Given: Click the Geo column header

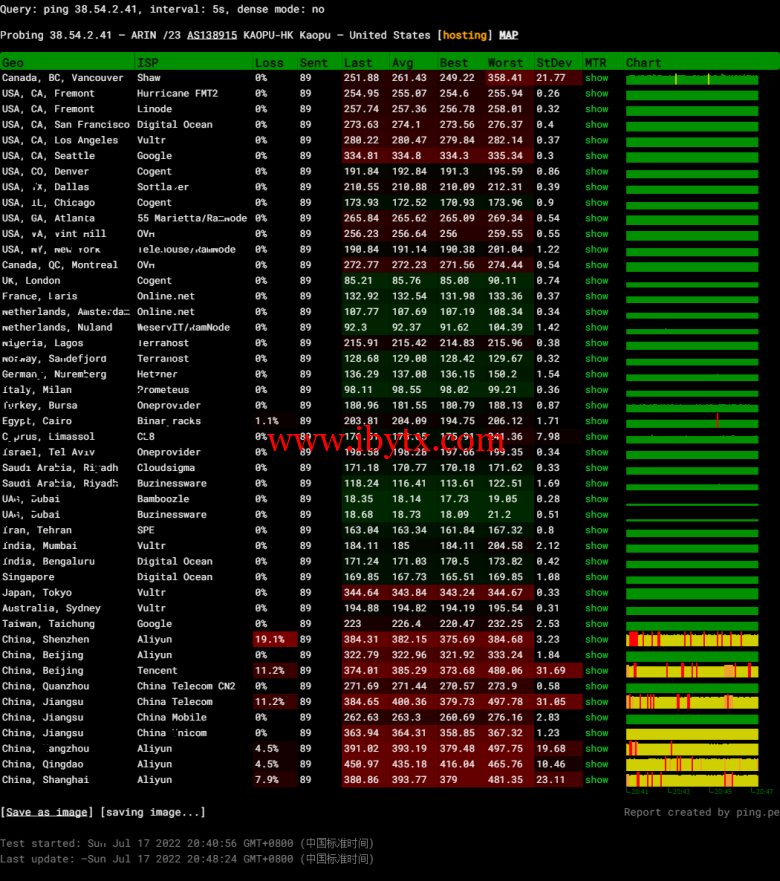Looking at the screenshot, I should [13, 63].
